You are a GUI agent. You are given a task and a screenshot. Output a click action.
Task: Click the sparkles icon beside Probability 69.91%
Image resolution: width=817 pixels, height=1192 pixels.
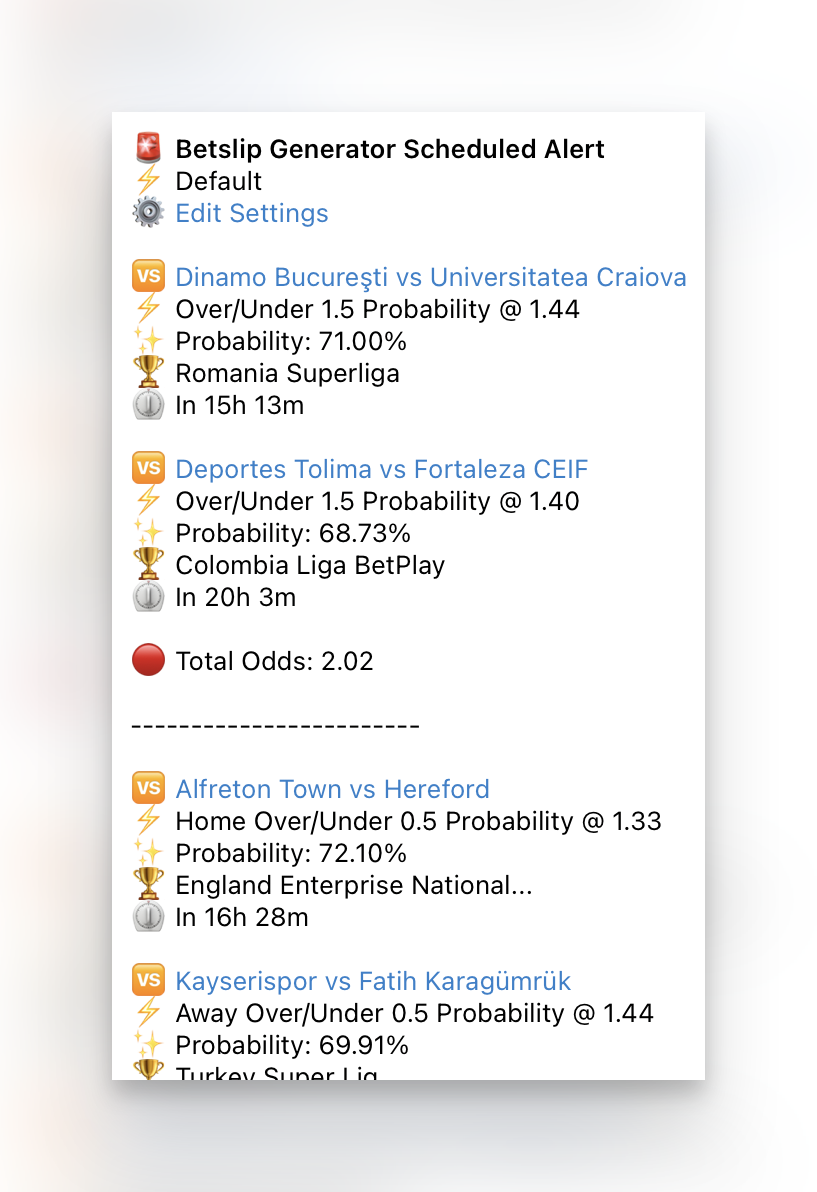[148, 1045]
